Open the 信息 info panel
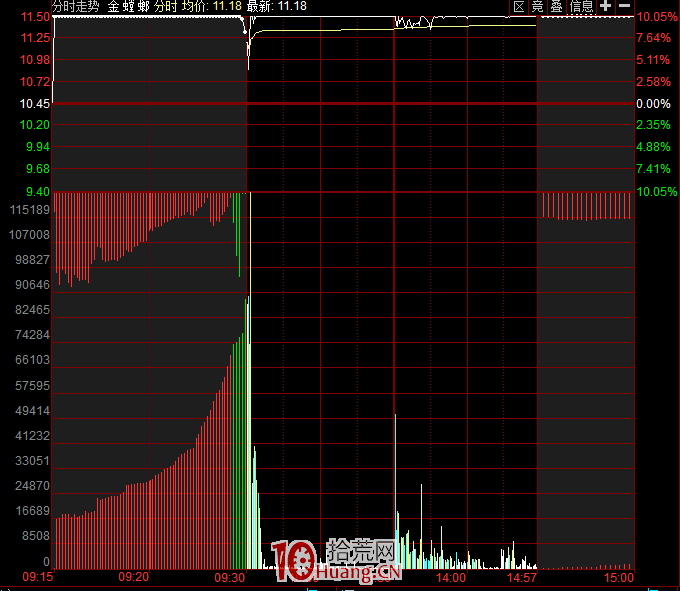The height and width of the screenshot is (591, 680). point(581,6)
